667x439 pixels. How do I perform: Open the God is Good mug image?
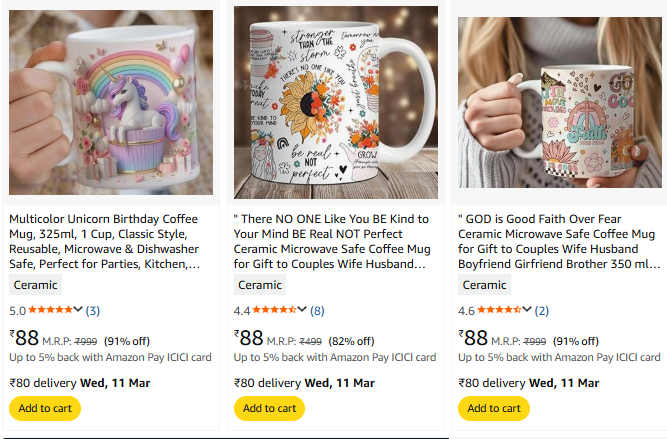point(559,103)
